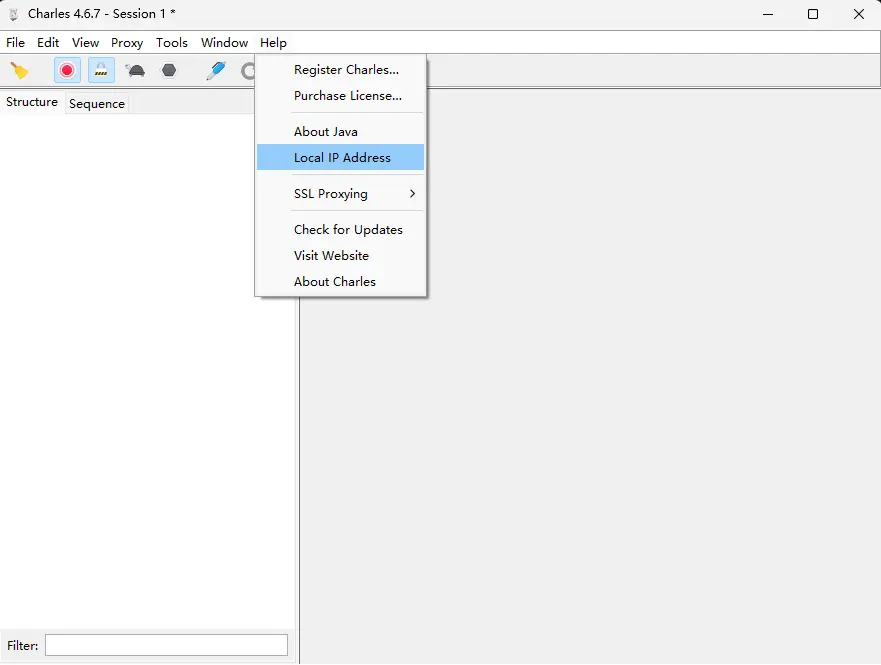Toggle the SSL Proxying padlock icon
Image resolution: width=881 pixels, height=665 pixels.
click(101, 71)
